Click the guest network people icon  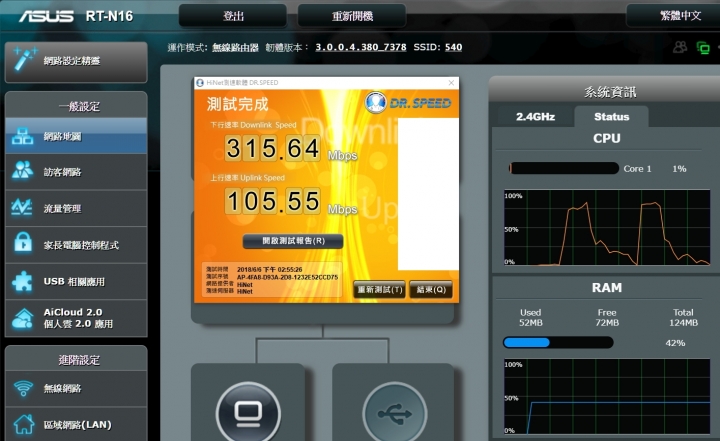[22, 171]
